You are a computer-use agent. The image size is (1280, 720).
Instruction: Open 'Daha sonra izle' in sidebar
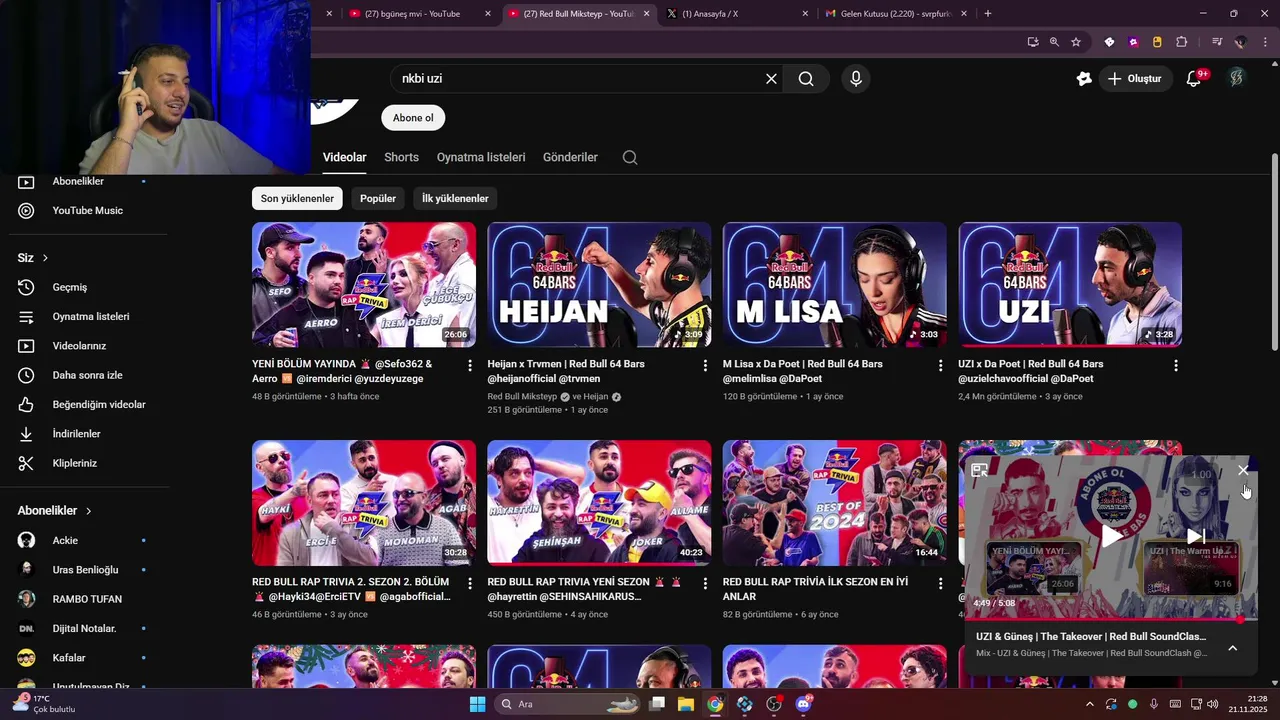tap(88, 375)
